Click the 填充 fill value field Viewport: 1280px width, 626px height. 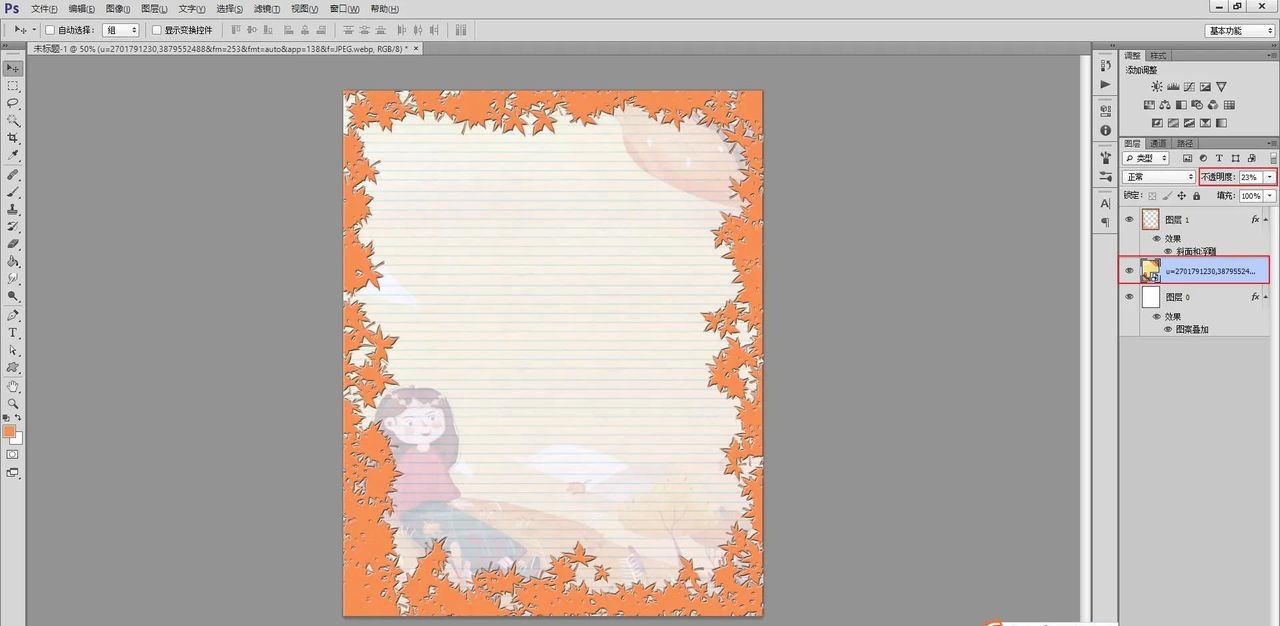tap(1250, 196)
